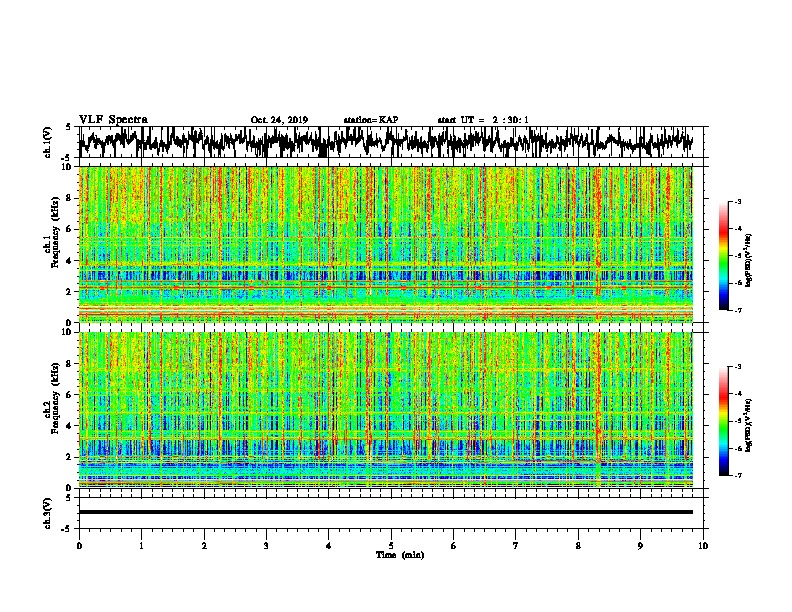792x612 pixels.
Task: Click the ch.2 frequency tick label "2"
Action: pos(71,457)
